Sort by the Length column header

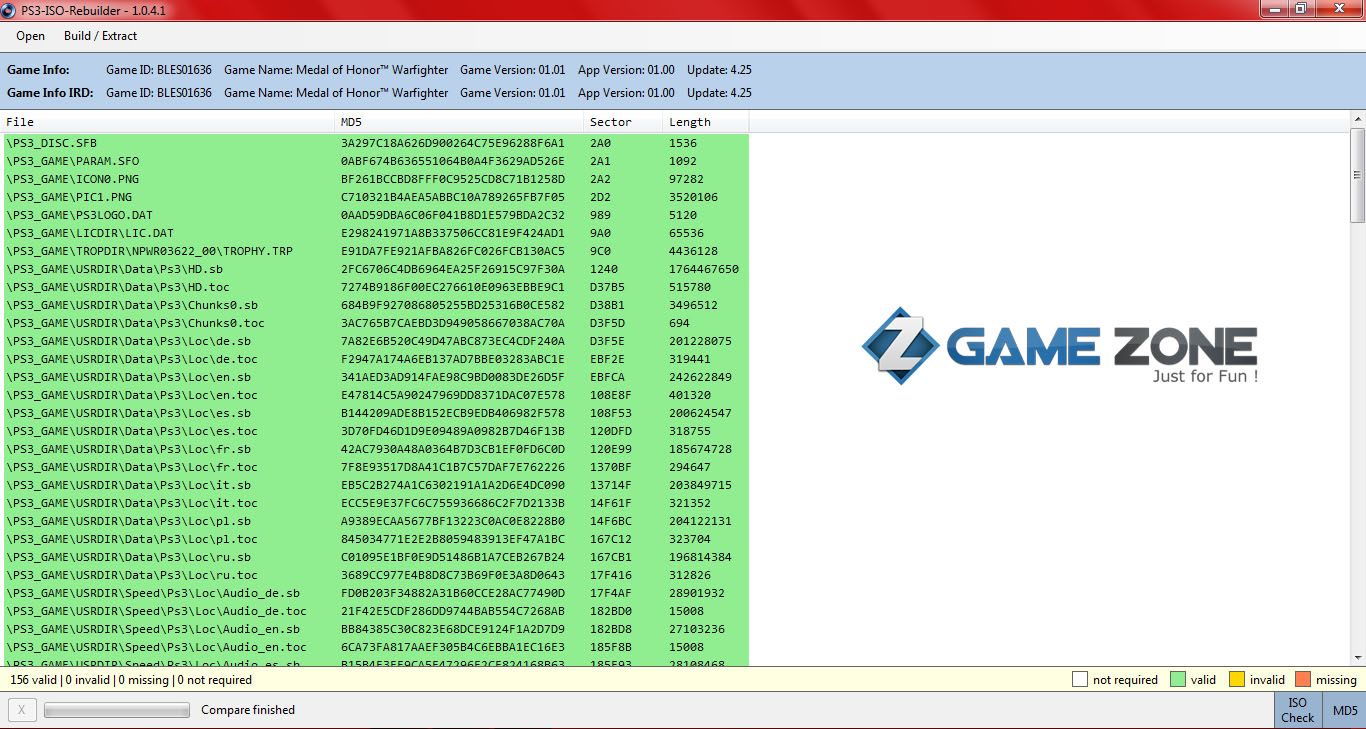tap(704, 122)
